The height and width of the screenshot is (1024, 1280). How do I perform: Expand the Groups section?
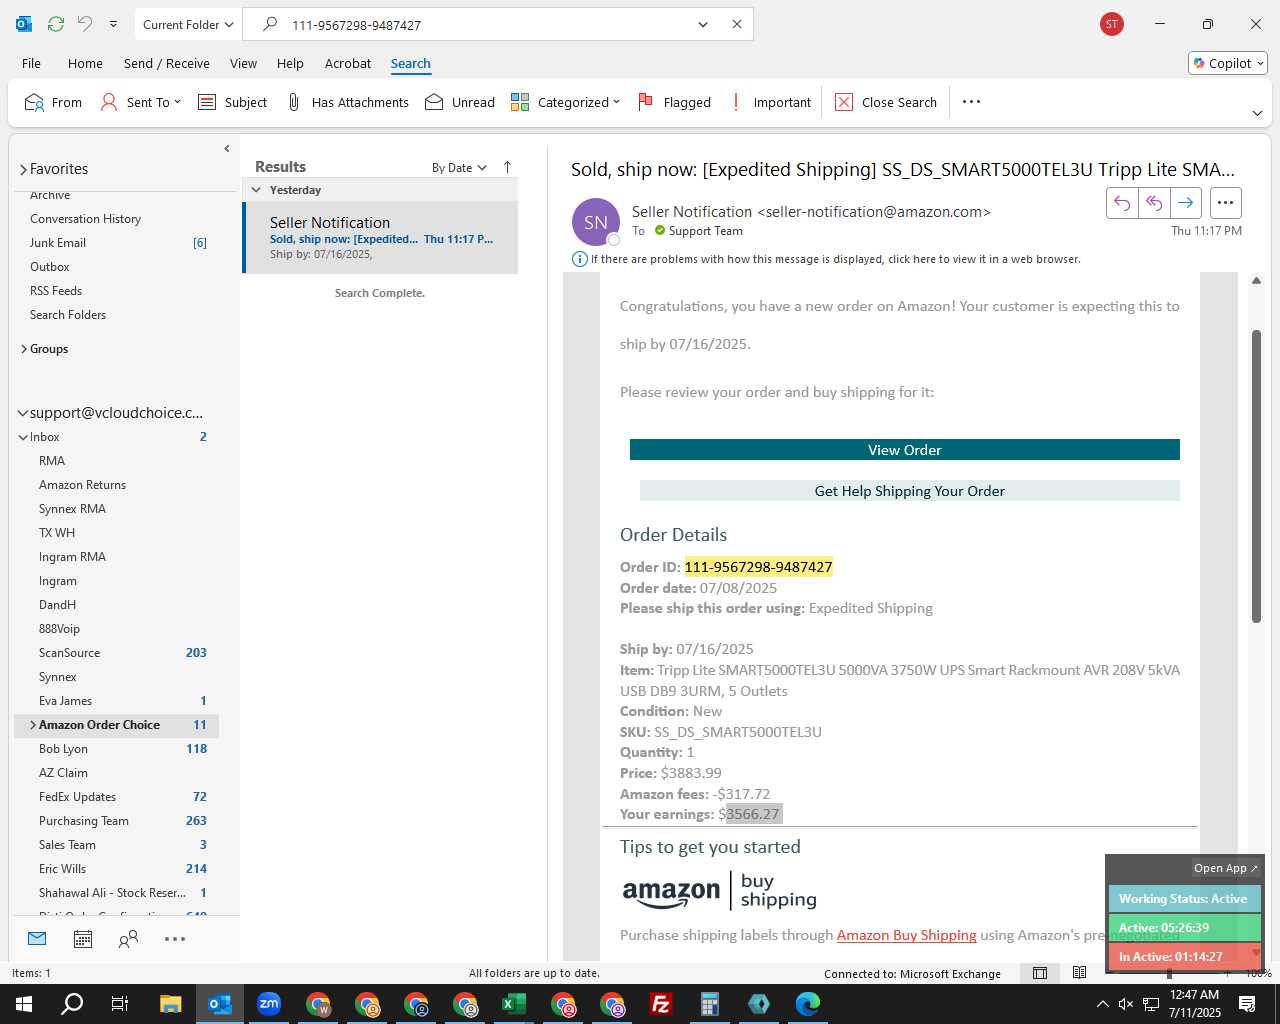23,349
